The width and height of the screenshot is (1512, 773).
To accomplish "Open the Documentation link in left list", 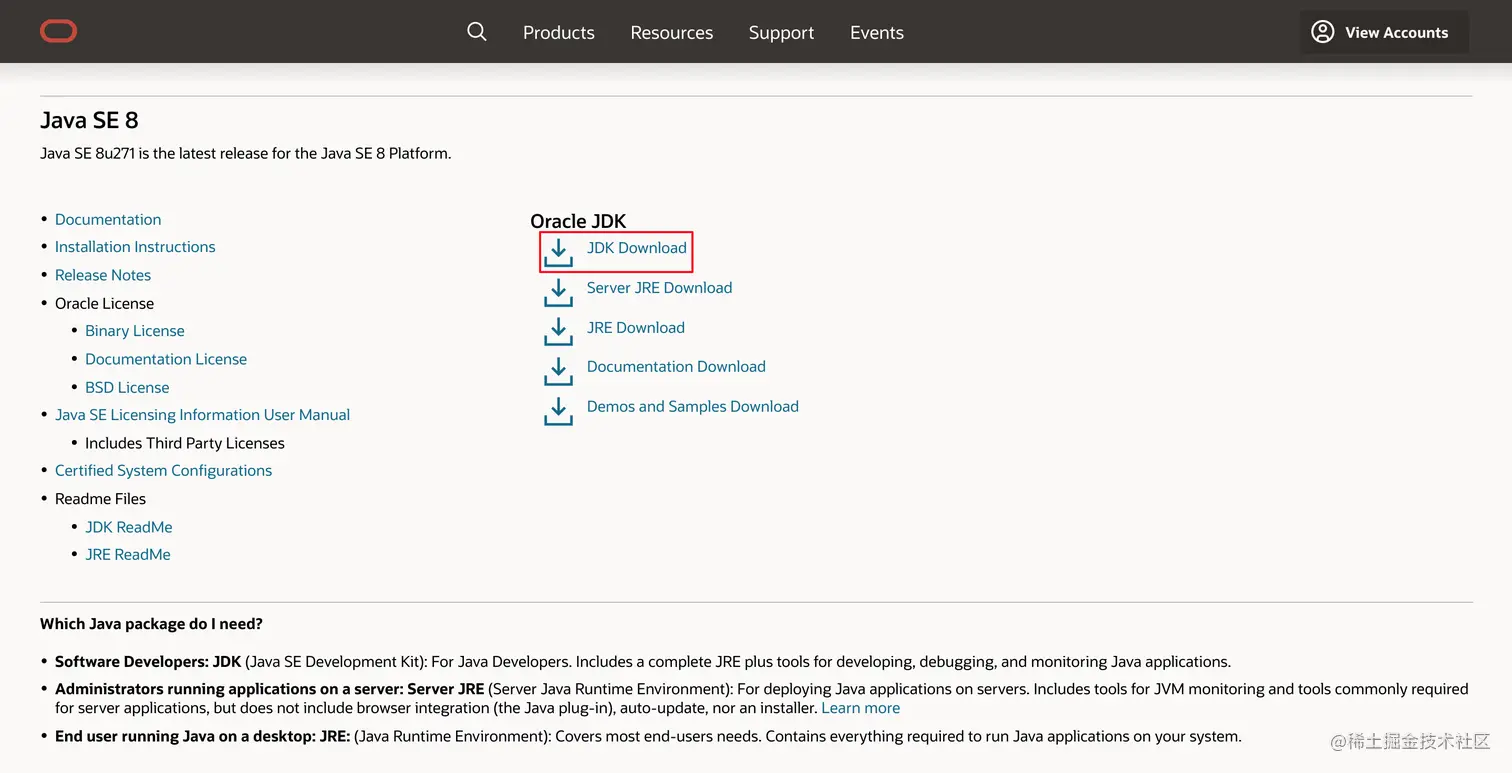I will (x=108, y=219).
